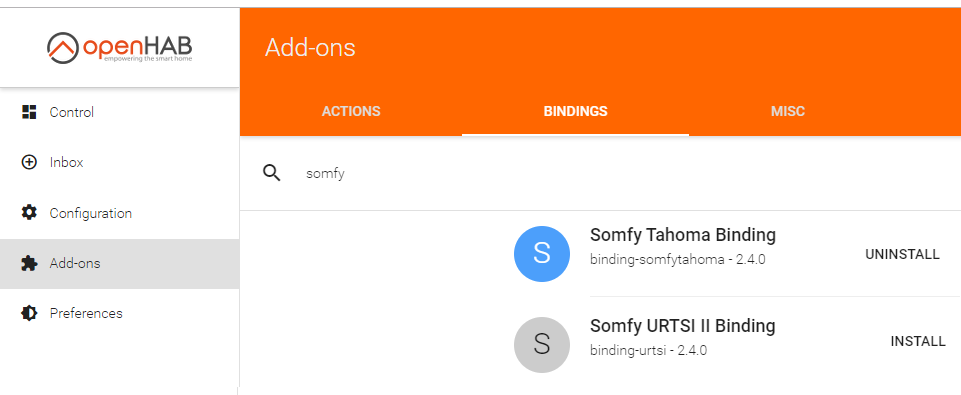
Task: Open the Somfy Tahoma Binding title
Action: click(683, 235)
